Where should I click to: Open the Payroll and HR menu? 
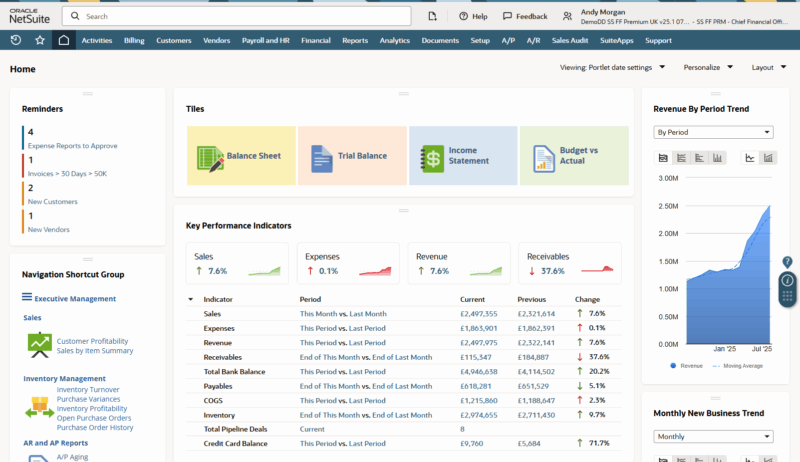point(265,41)
